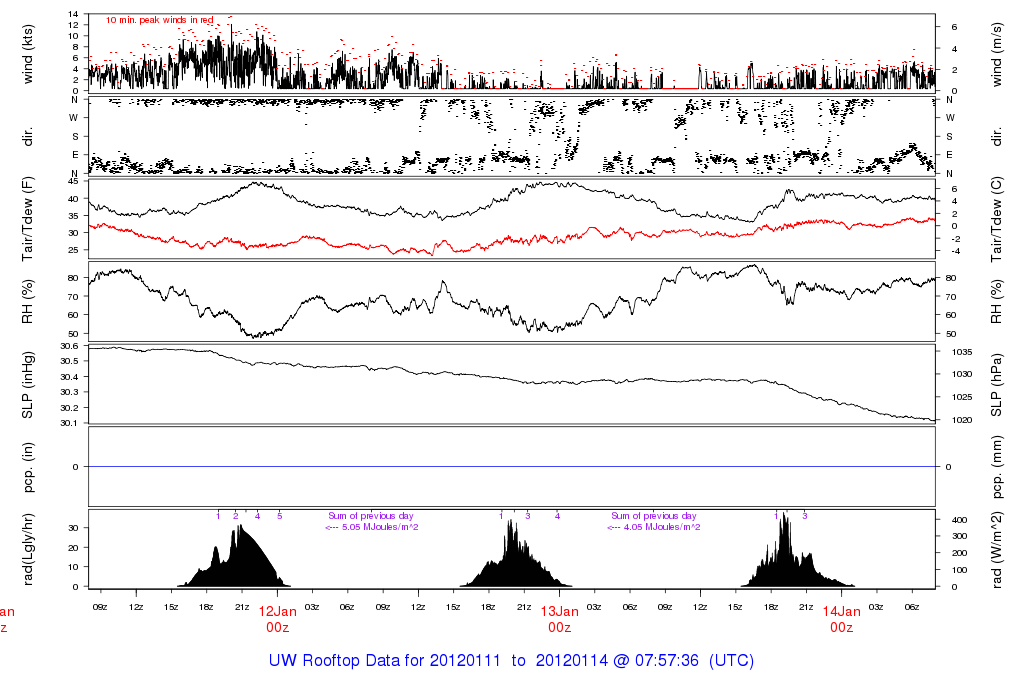
Task: Select the "wind (kts)" axis label
Action: pyautogui.click(x=27, y=54)
